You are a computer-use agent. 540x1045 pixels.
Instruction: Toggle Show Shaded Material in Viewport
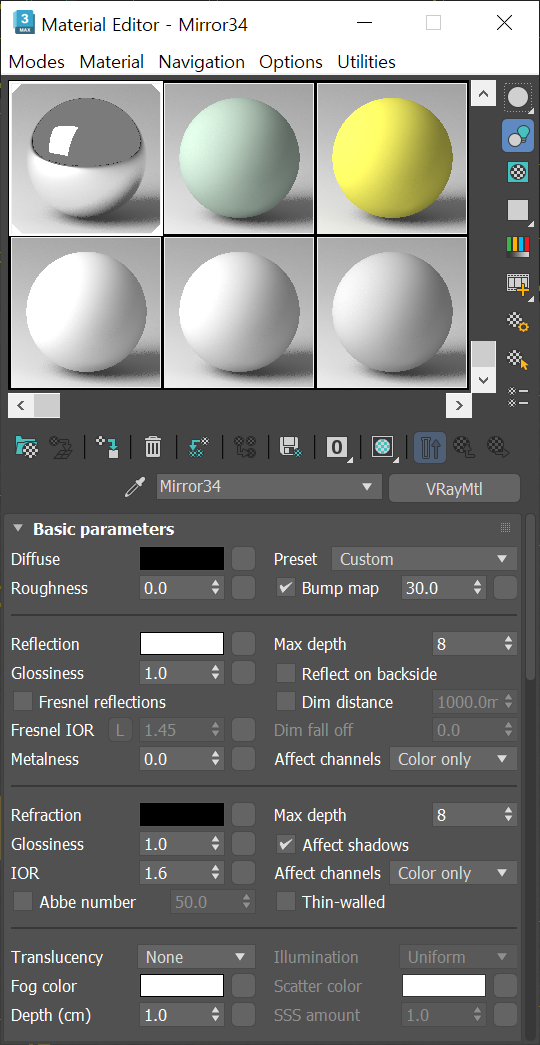click(383, 447)
